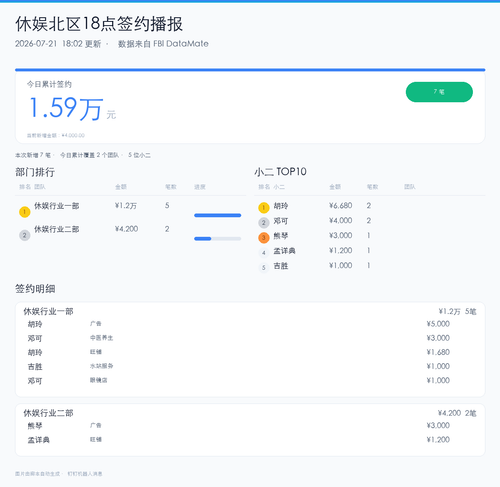500x487 pixels.
Task: Click 孟详典 in the 休娱行业二部 detail card
Action: [39, 440]
